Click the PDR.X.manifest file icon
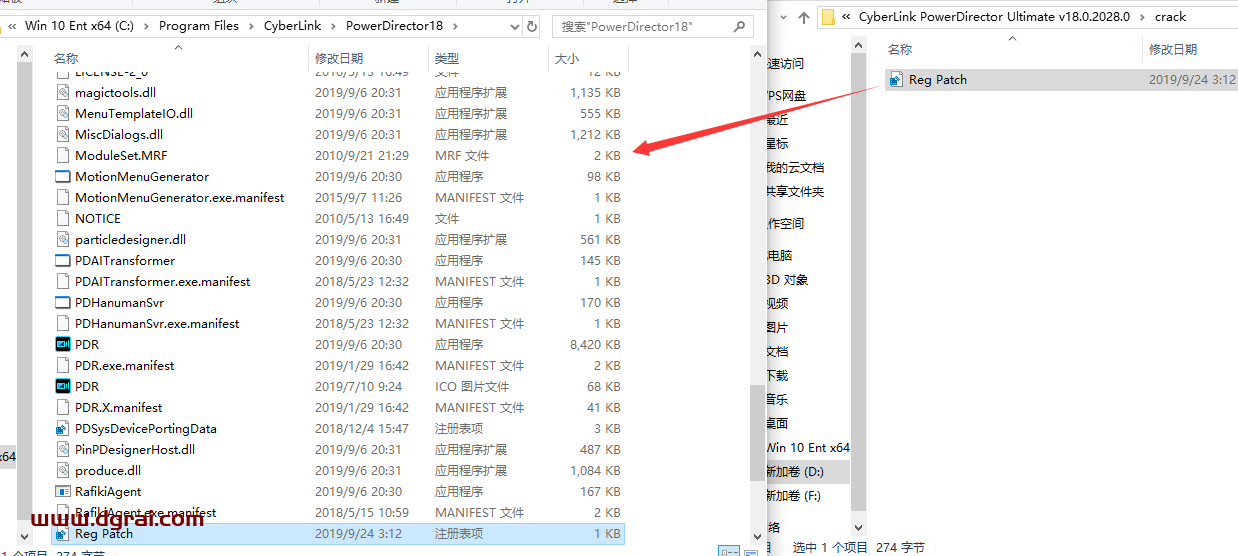The width and height of the screenshot is (1238, 556). click(x=63, y=407)
